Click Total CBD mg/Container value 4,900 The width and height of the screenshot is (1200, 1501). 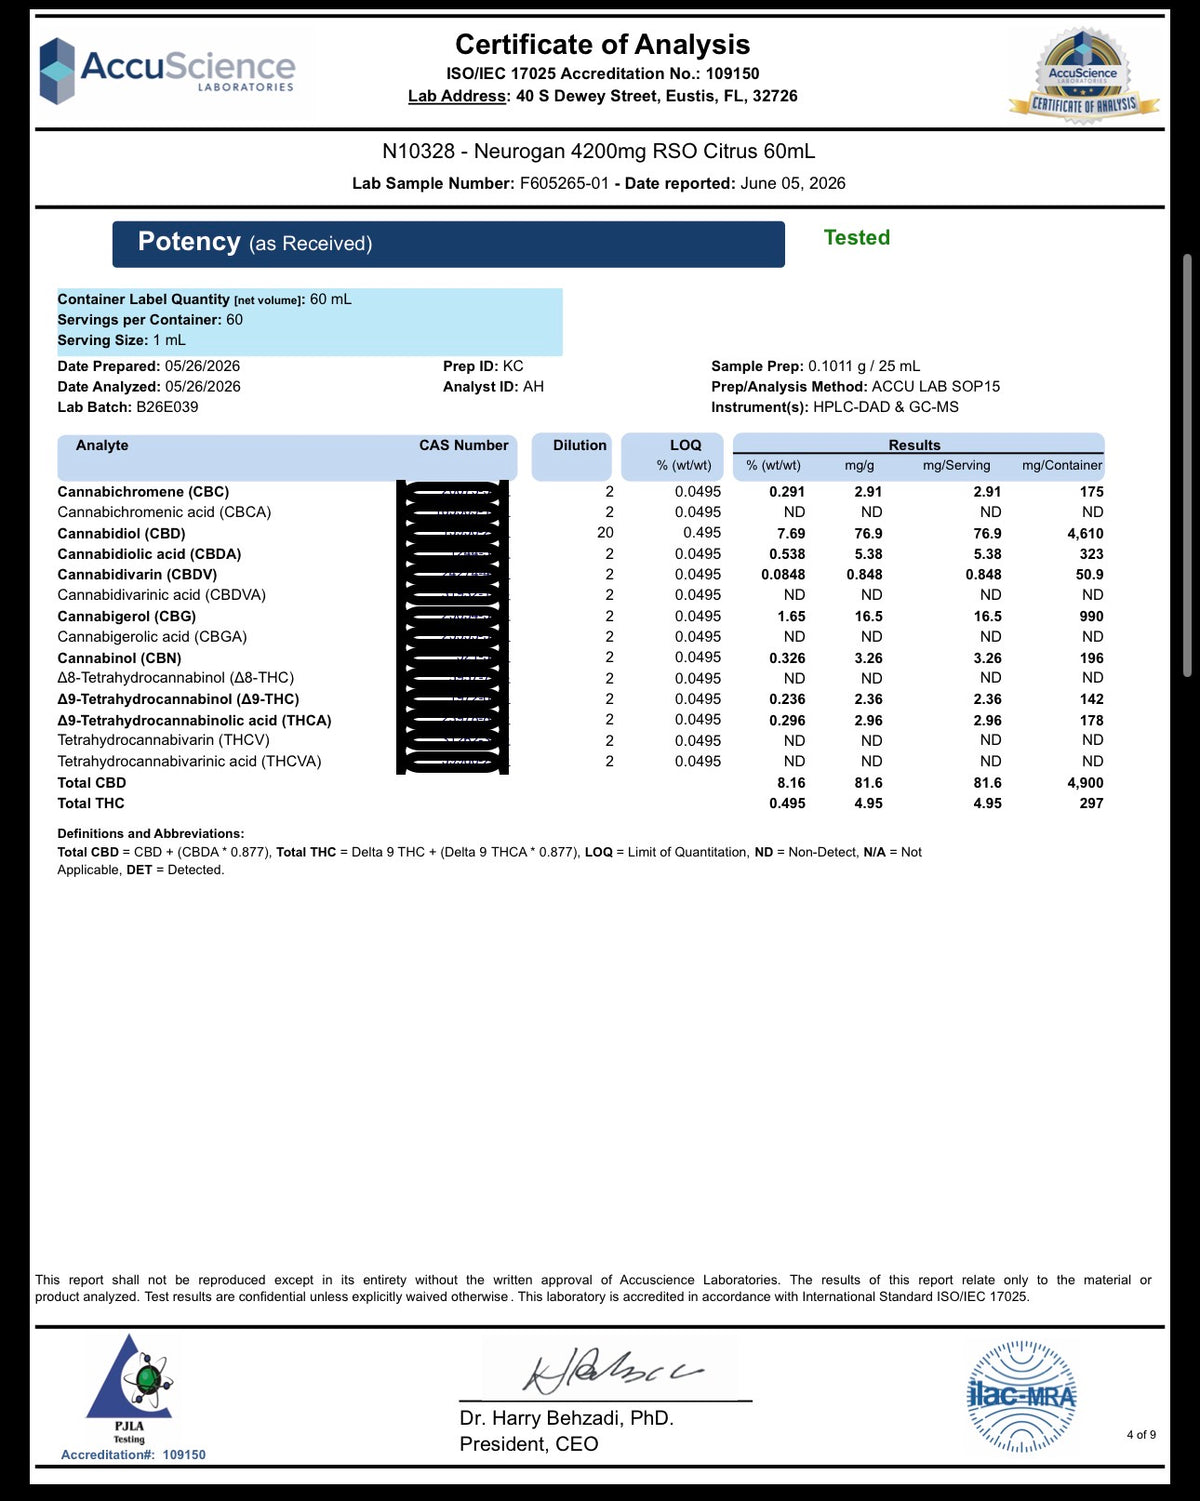click(1085, 783)
